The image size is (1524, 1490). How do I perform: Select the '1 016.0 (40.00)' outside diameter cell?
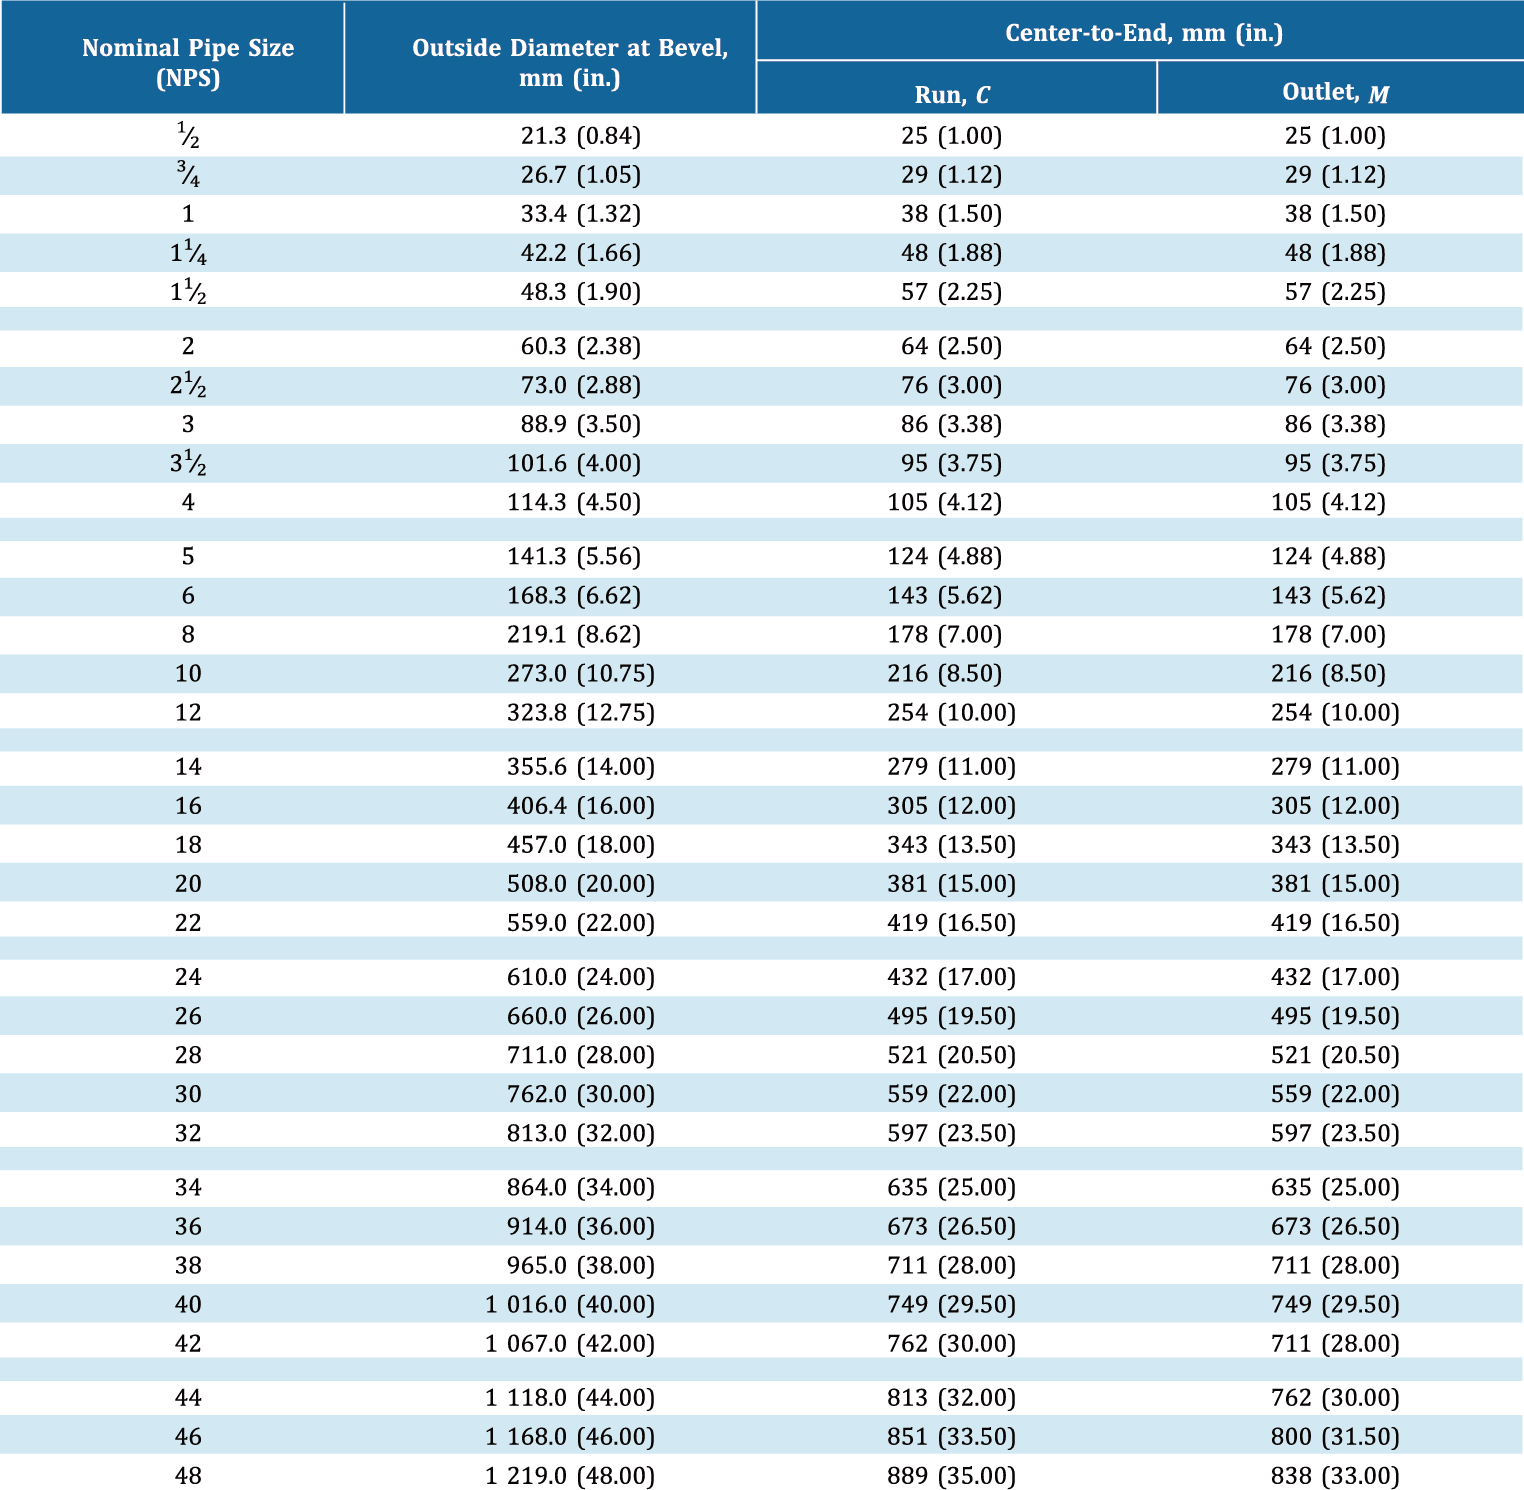pyautogui.click(x=570, y=1303)
